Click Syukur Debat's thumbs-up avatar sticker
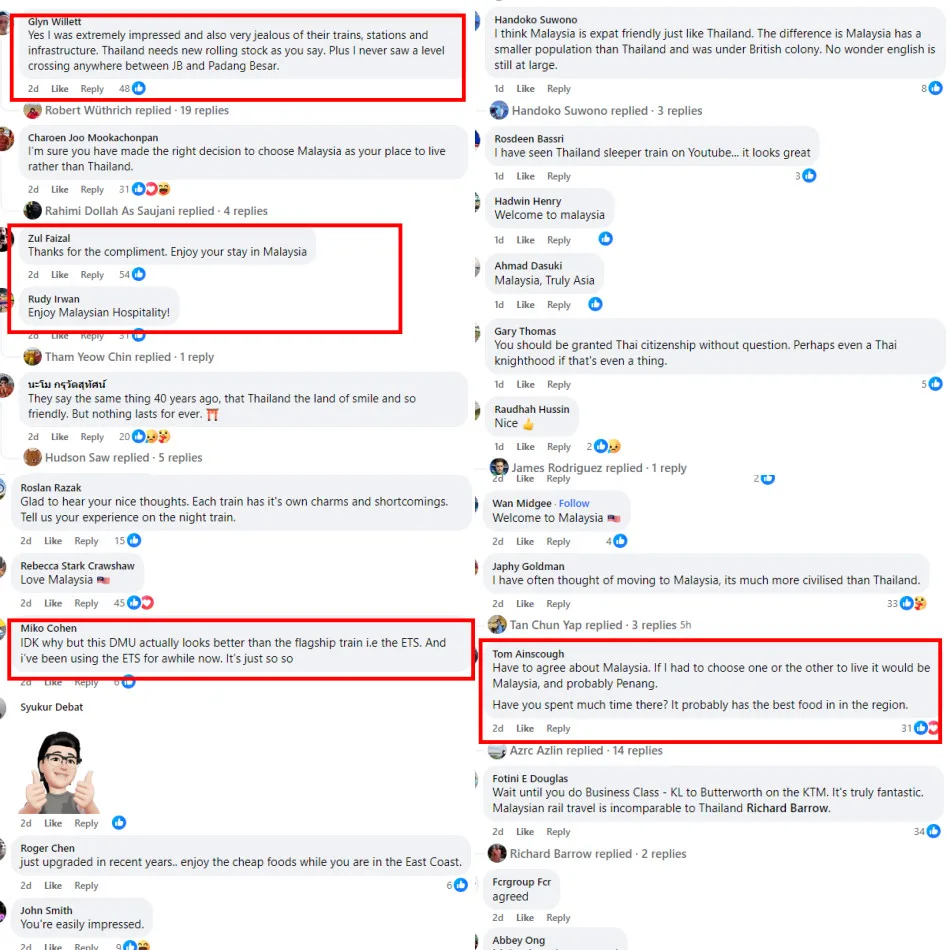 (59, 771)
